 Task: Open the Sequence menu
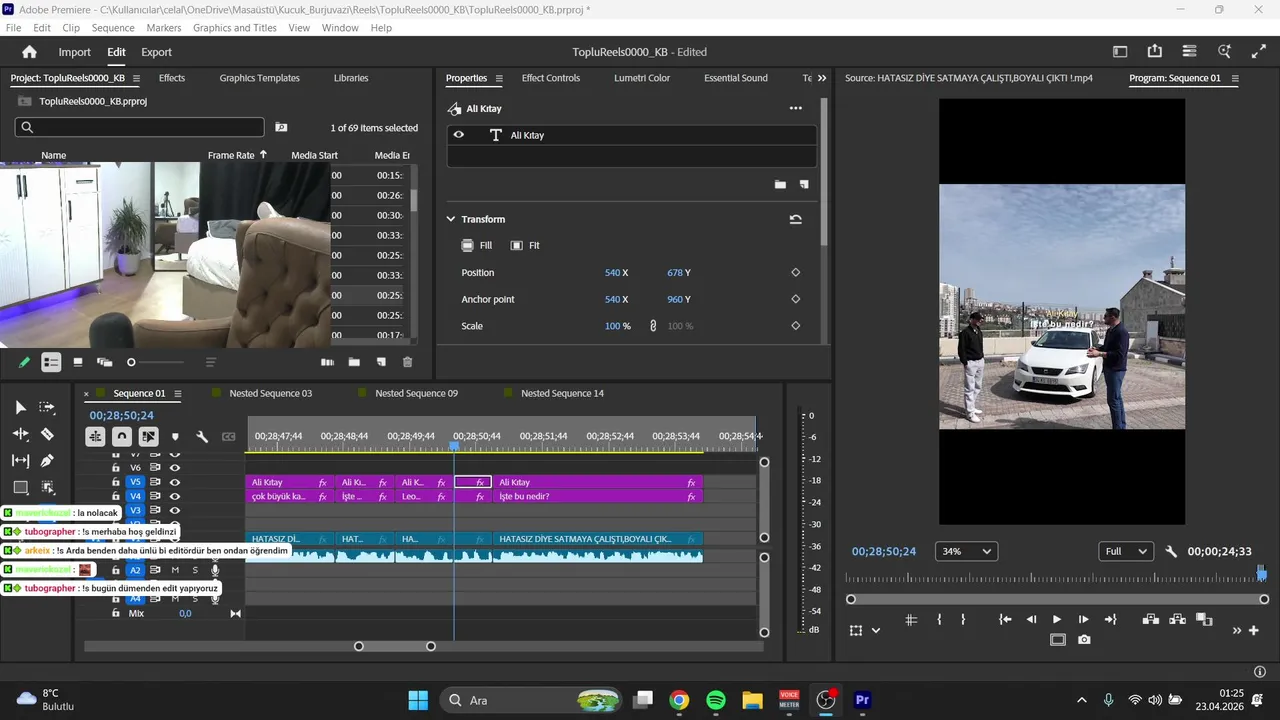112,28
